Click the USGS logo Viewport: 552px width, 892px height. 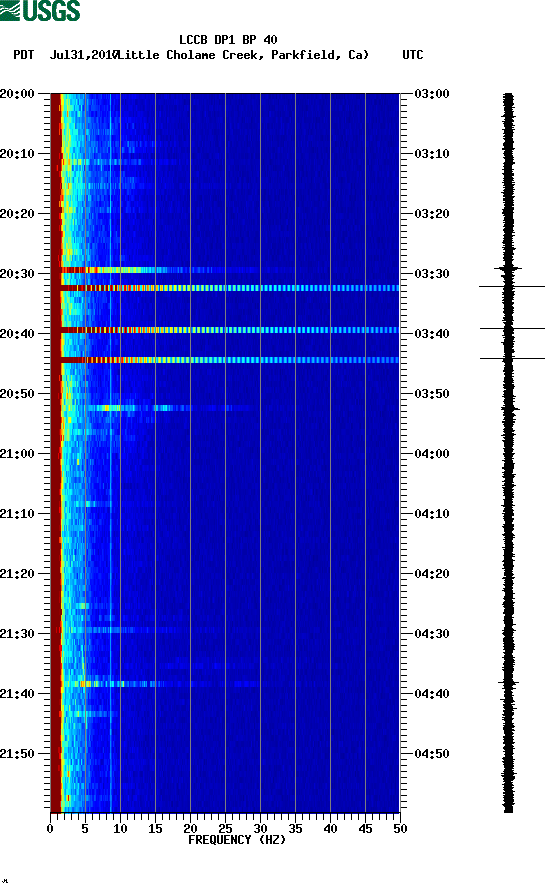40,11
